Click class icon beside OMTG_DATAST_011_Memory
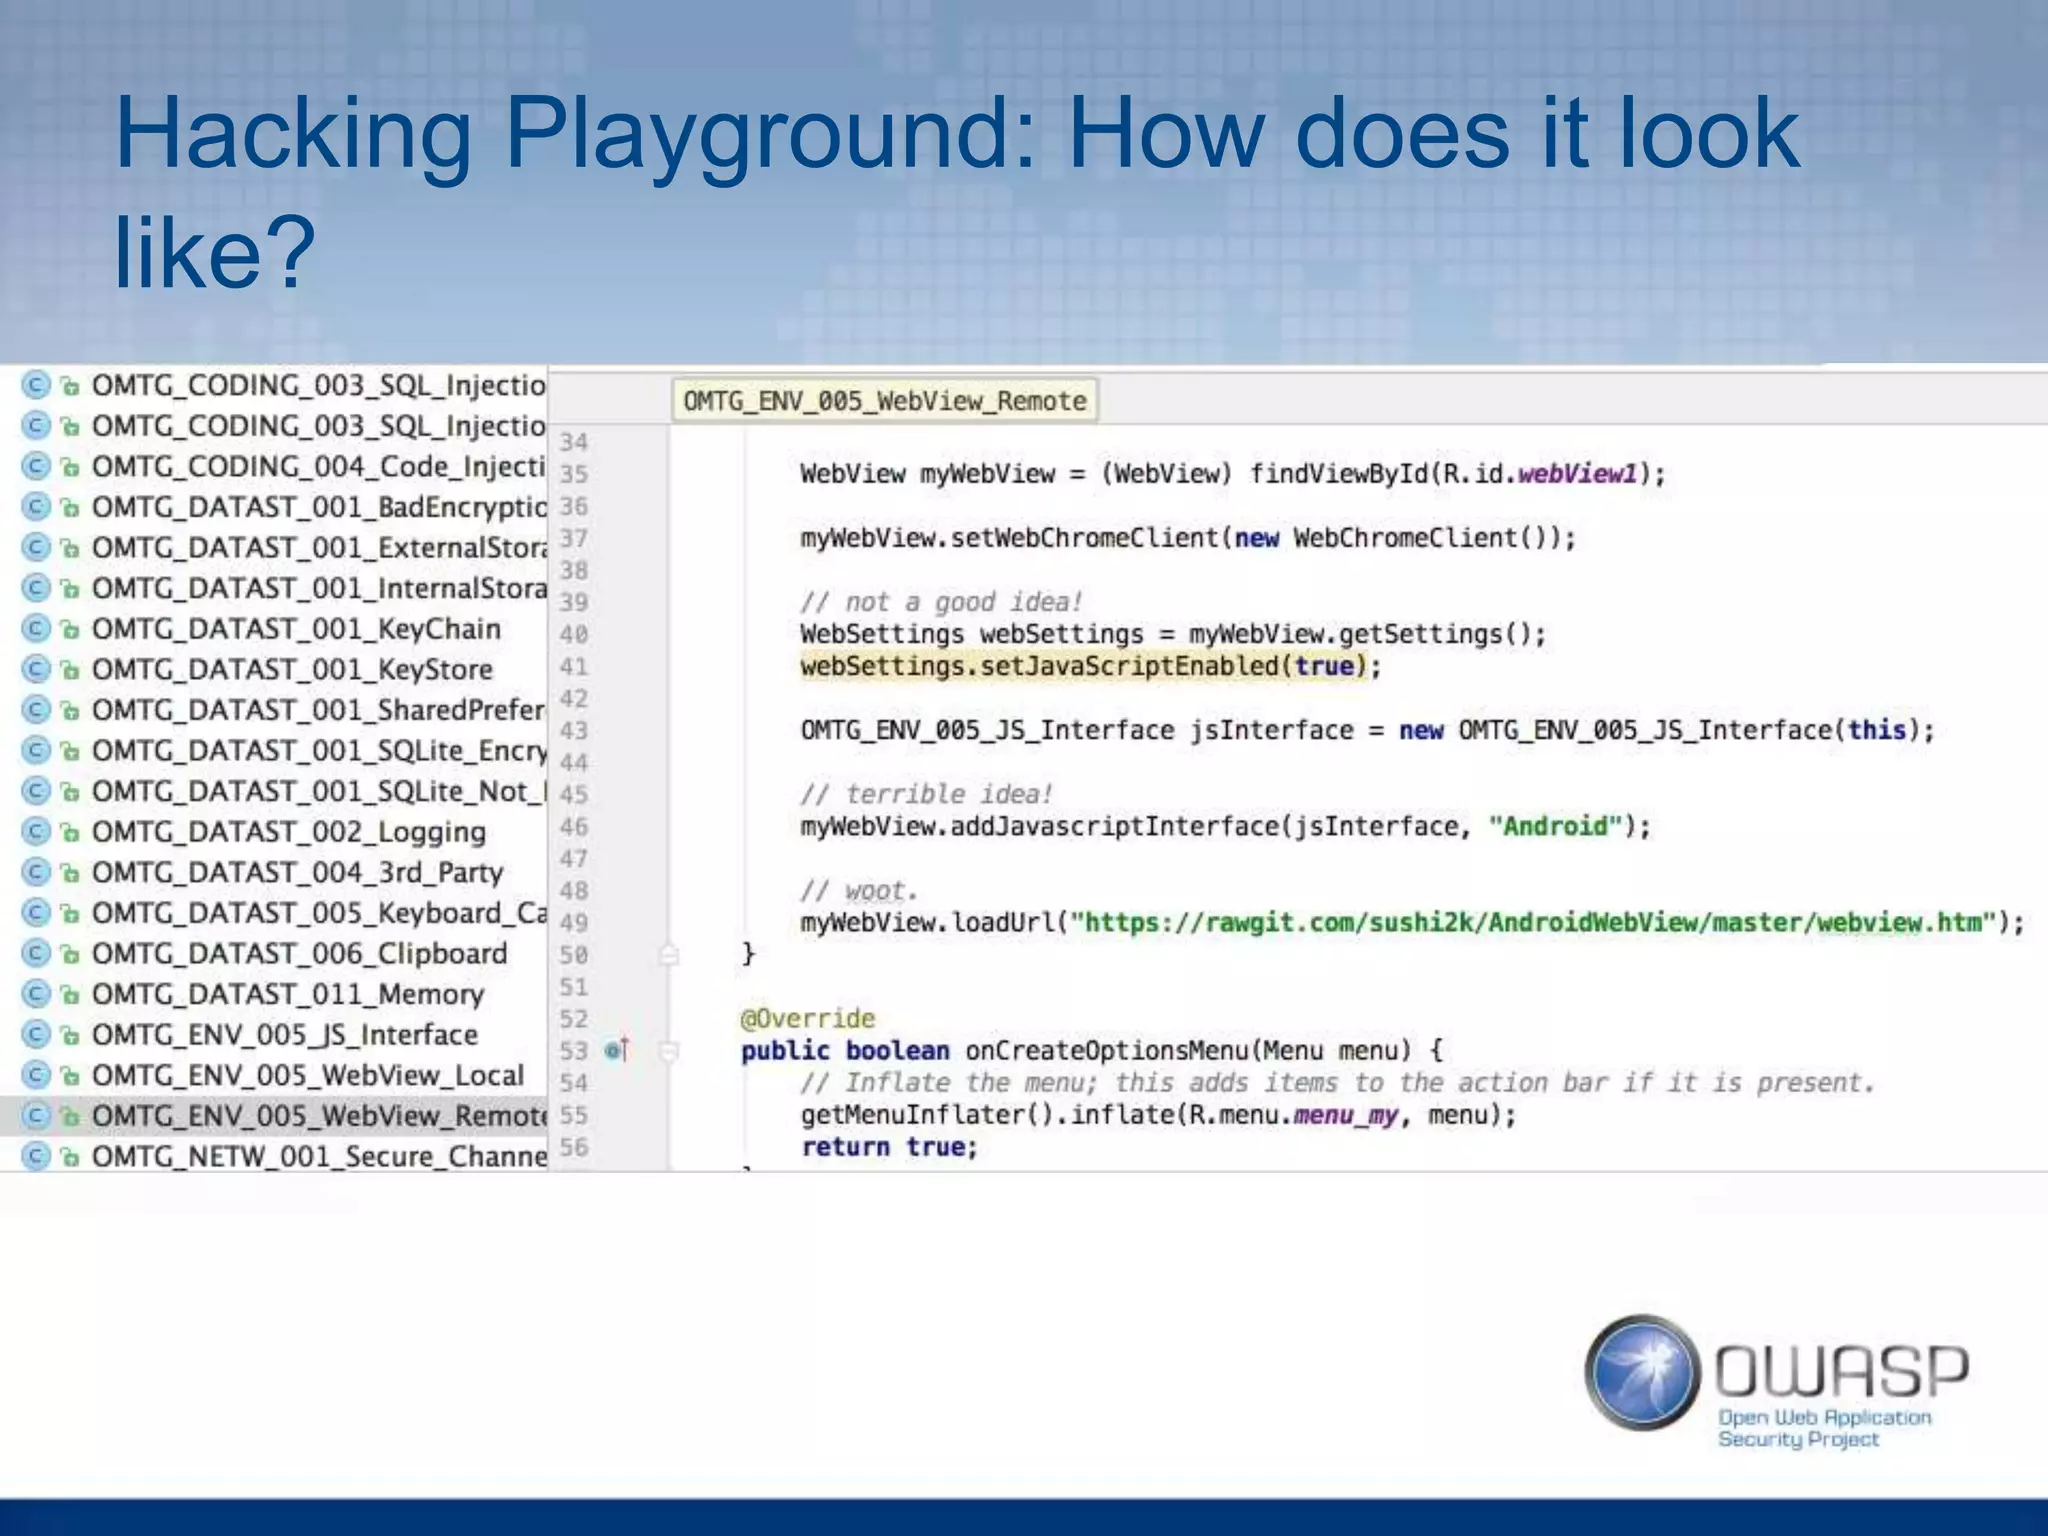Image resolution: width=2048 pixels, height=1536 pixels. point(36,994)
